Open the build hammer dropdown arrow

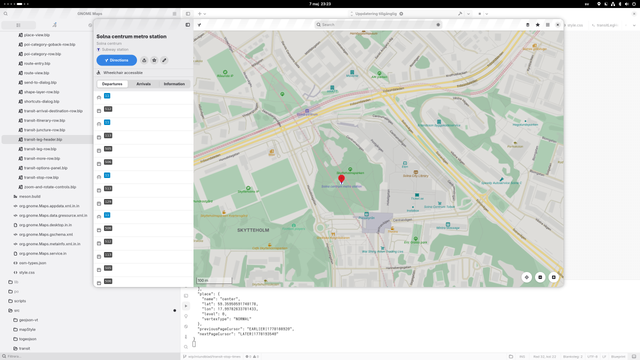coord(468,14)
